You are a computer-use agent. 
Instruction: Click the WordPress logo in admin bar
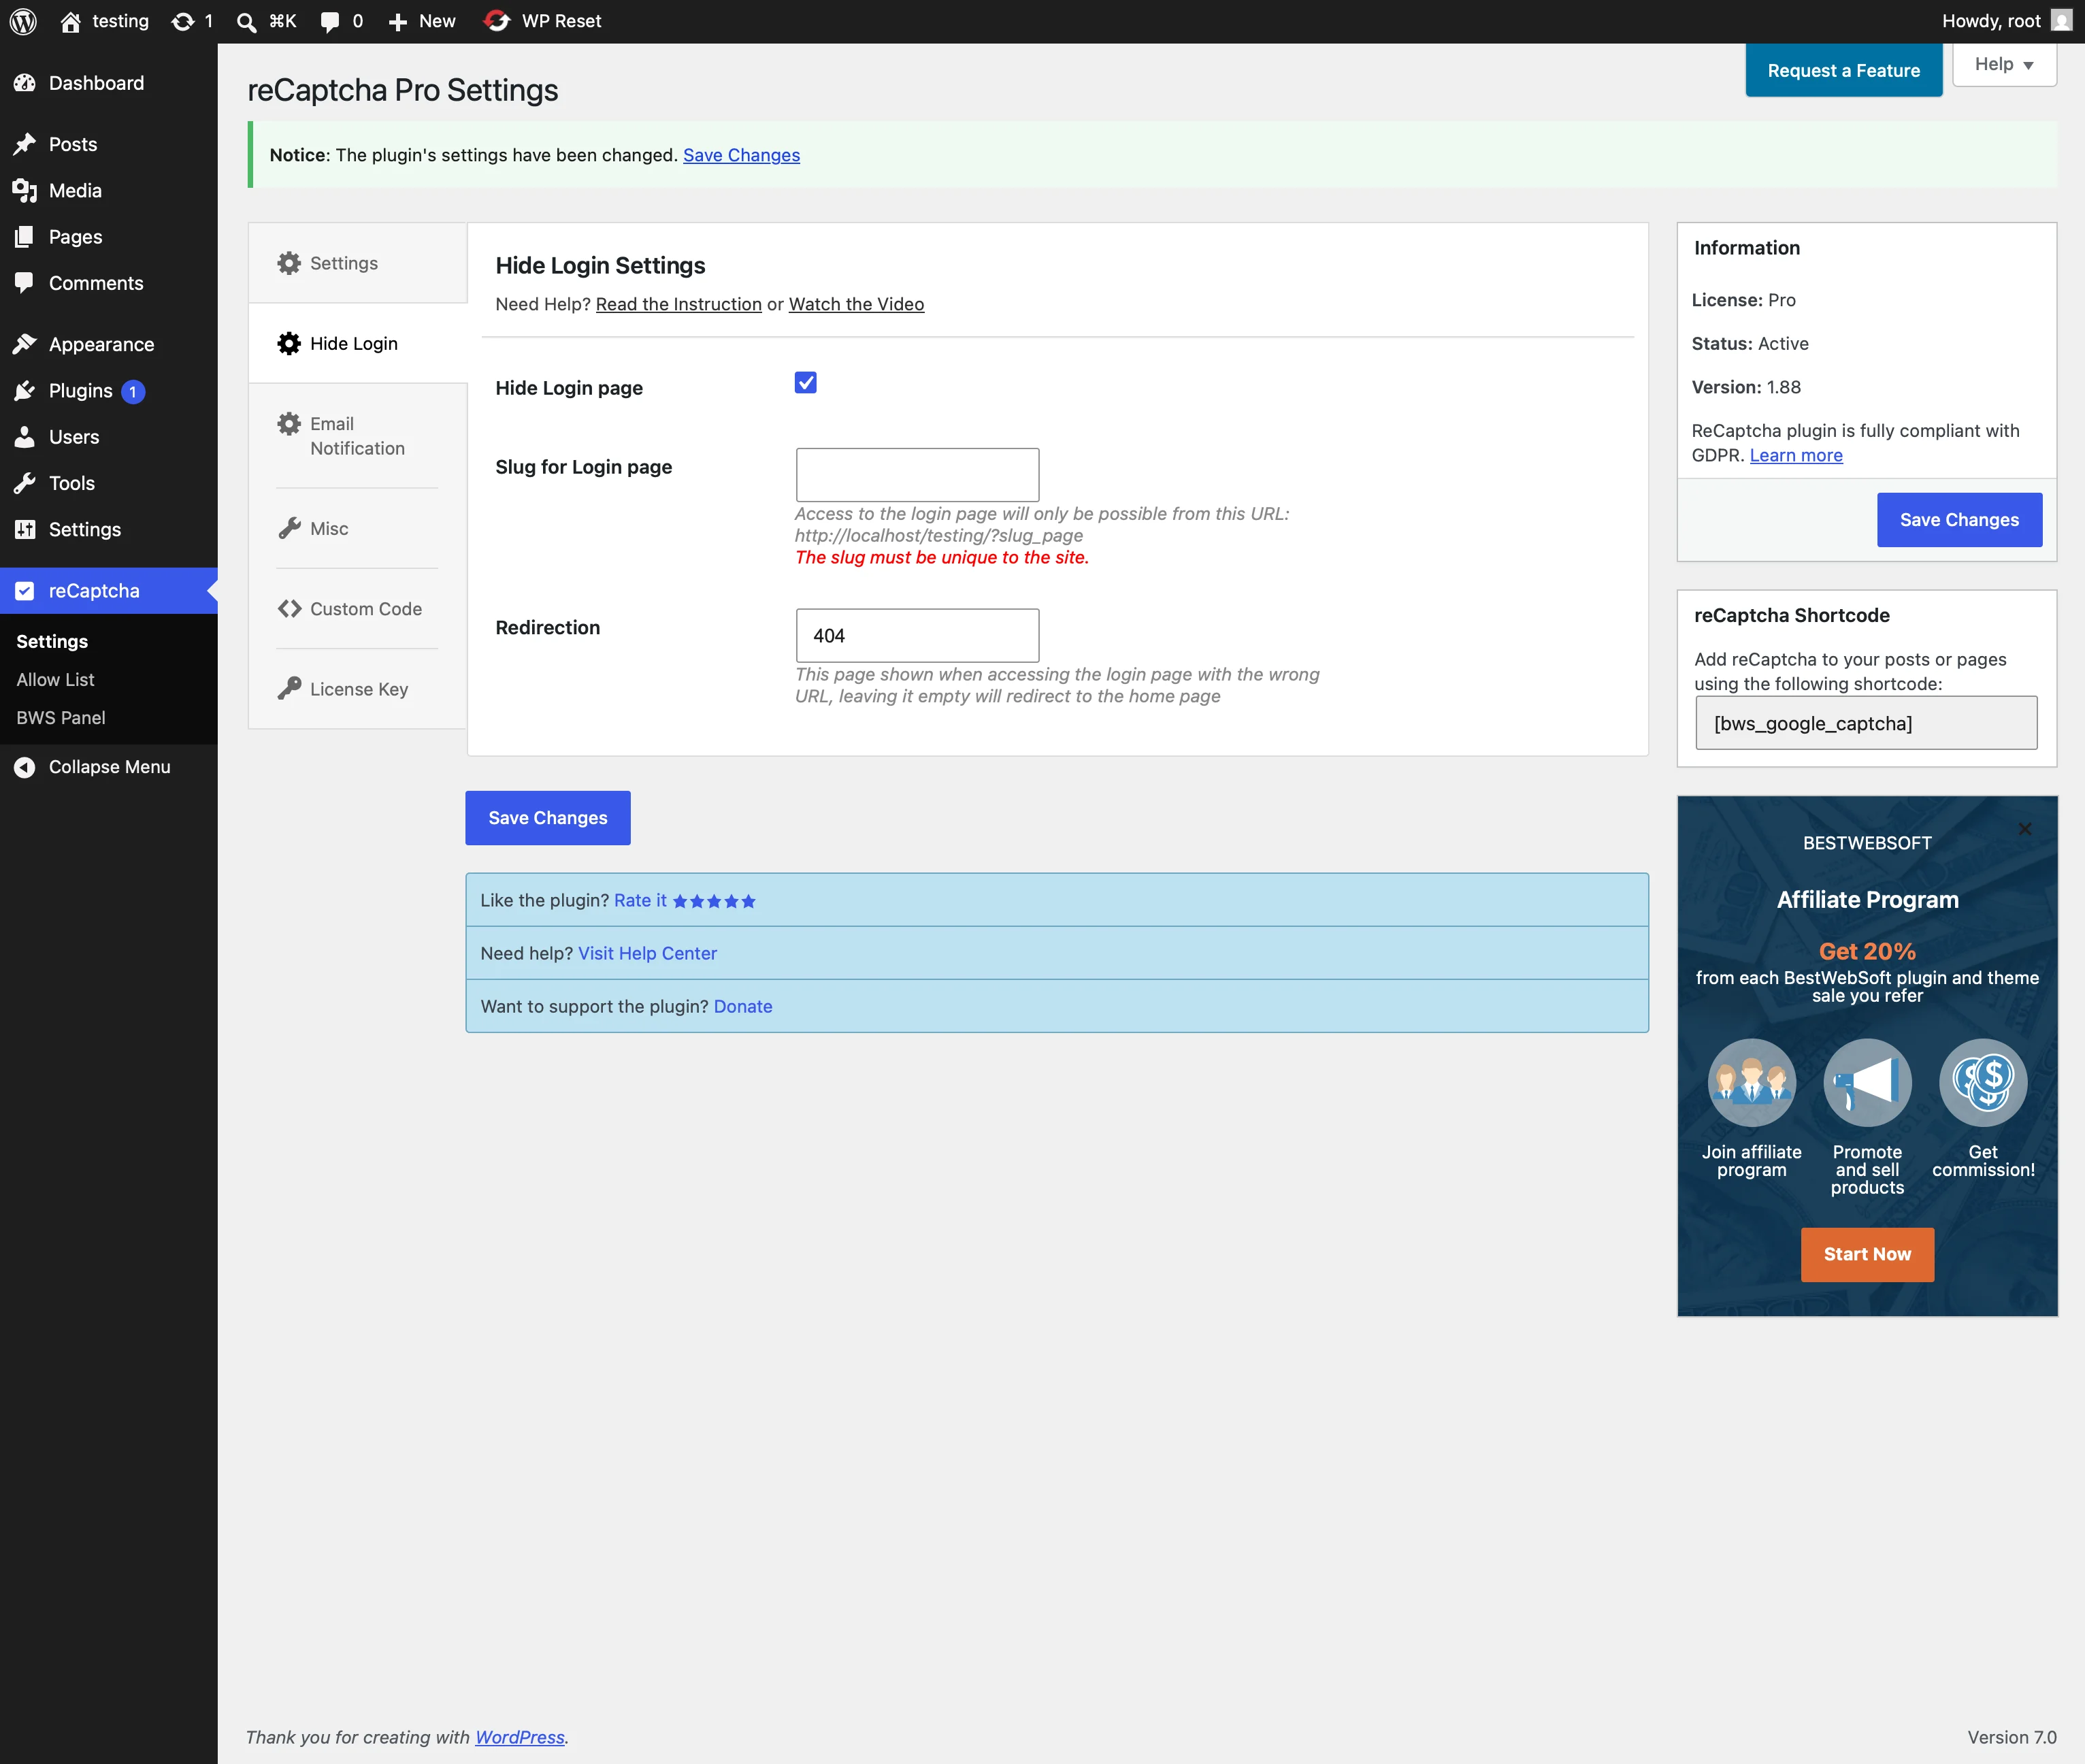point(23,21)
